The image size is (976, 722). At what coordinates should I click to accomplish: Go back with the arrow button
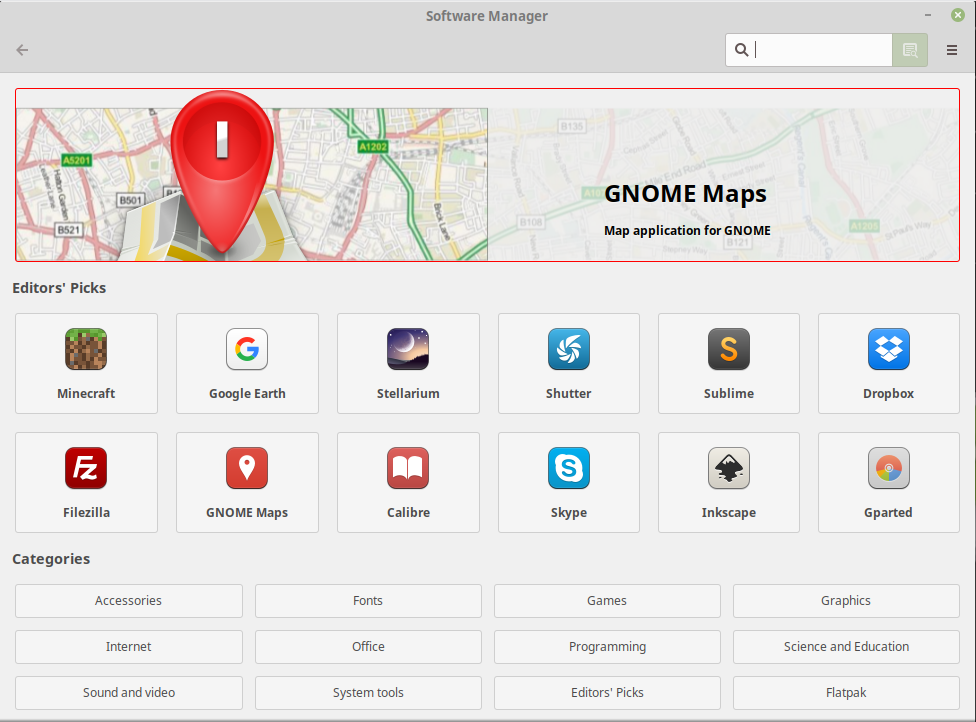22,50
